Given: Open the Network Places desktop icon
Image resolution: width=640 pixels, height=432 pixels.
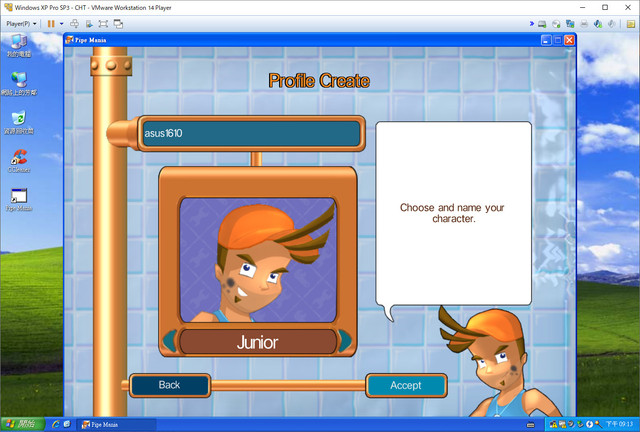Looking at the screenshot, I should [19, 84].
